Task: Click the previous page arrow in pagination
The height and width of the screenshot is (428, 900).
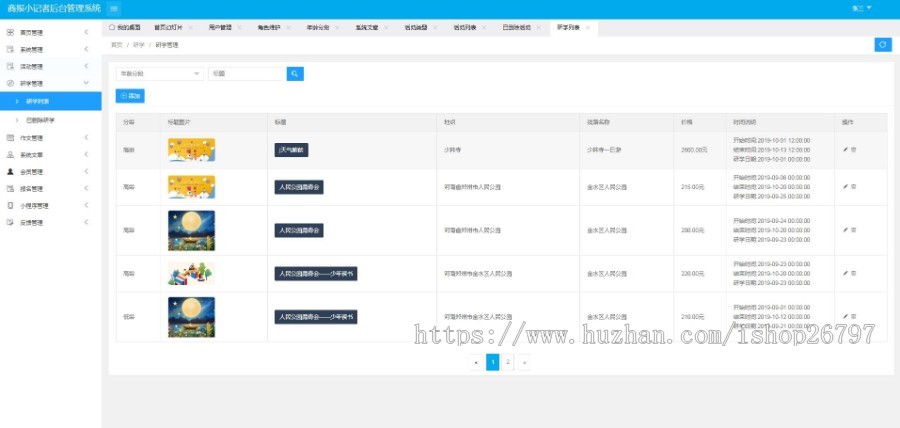Action: coord(476,362)
